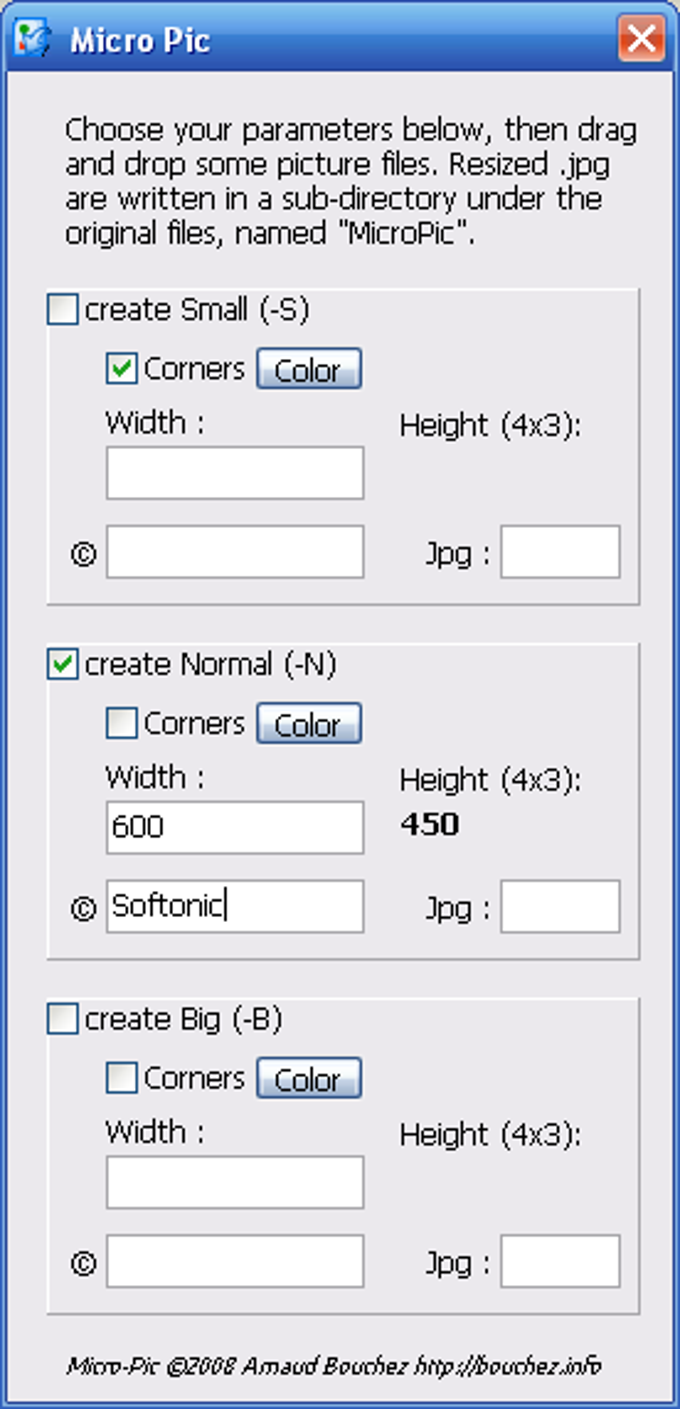The width and height of the screenshot is (680, 1409).
Task: Disable the create Normal (-N) checkbox
Action: 62,665
